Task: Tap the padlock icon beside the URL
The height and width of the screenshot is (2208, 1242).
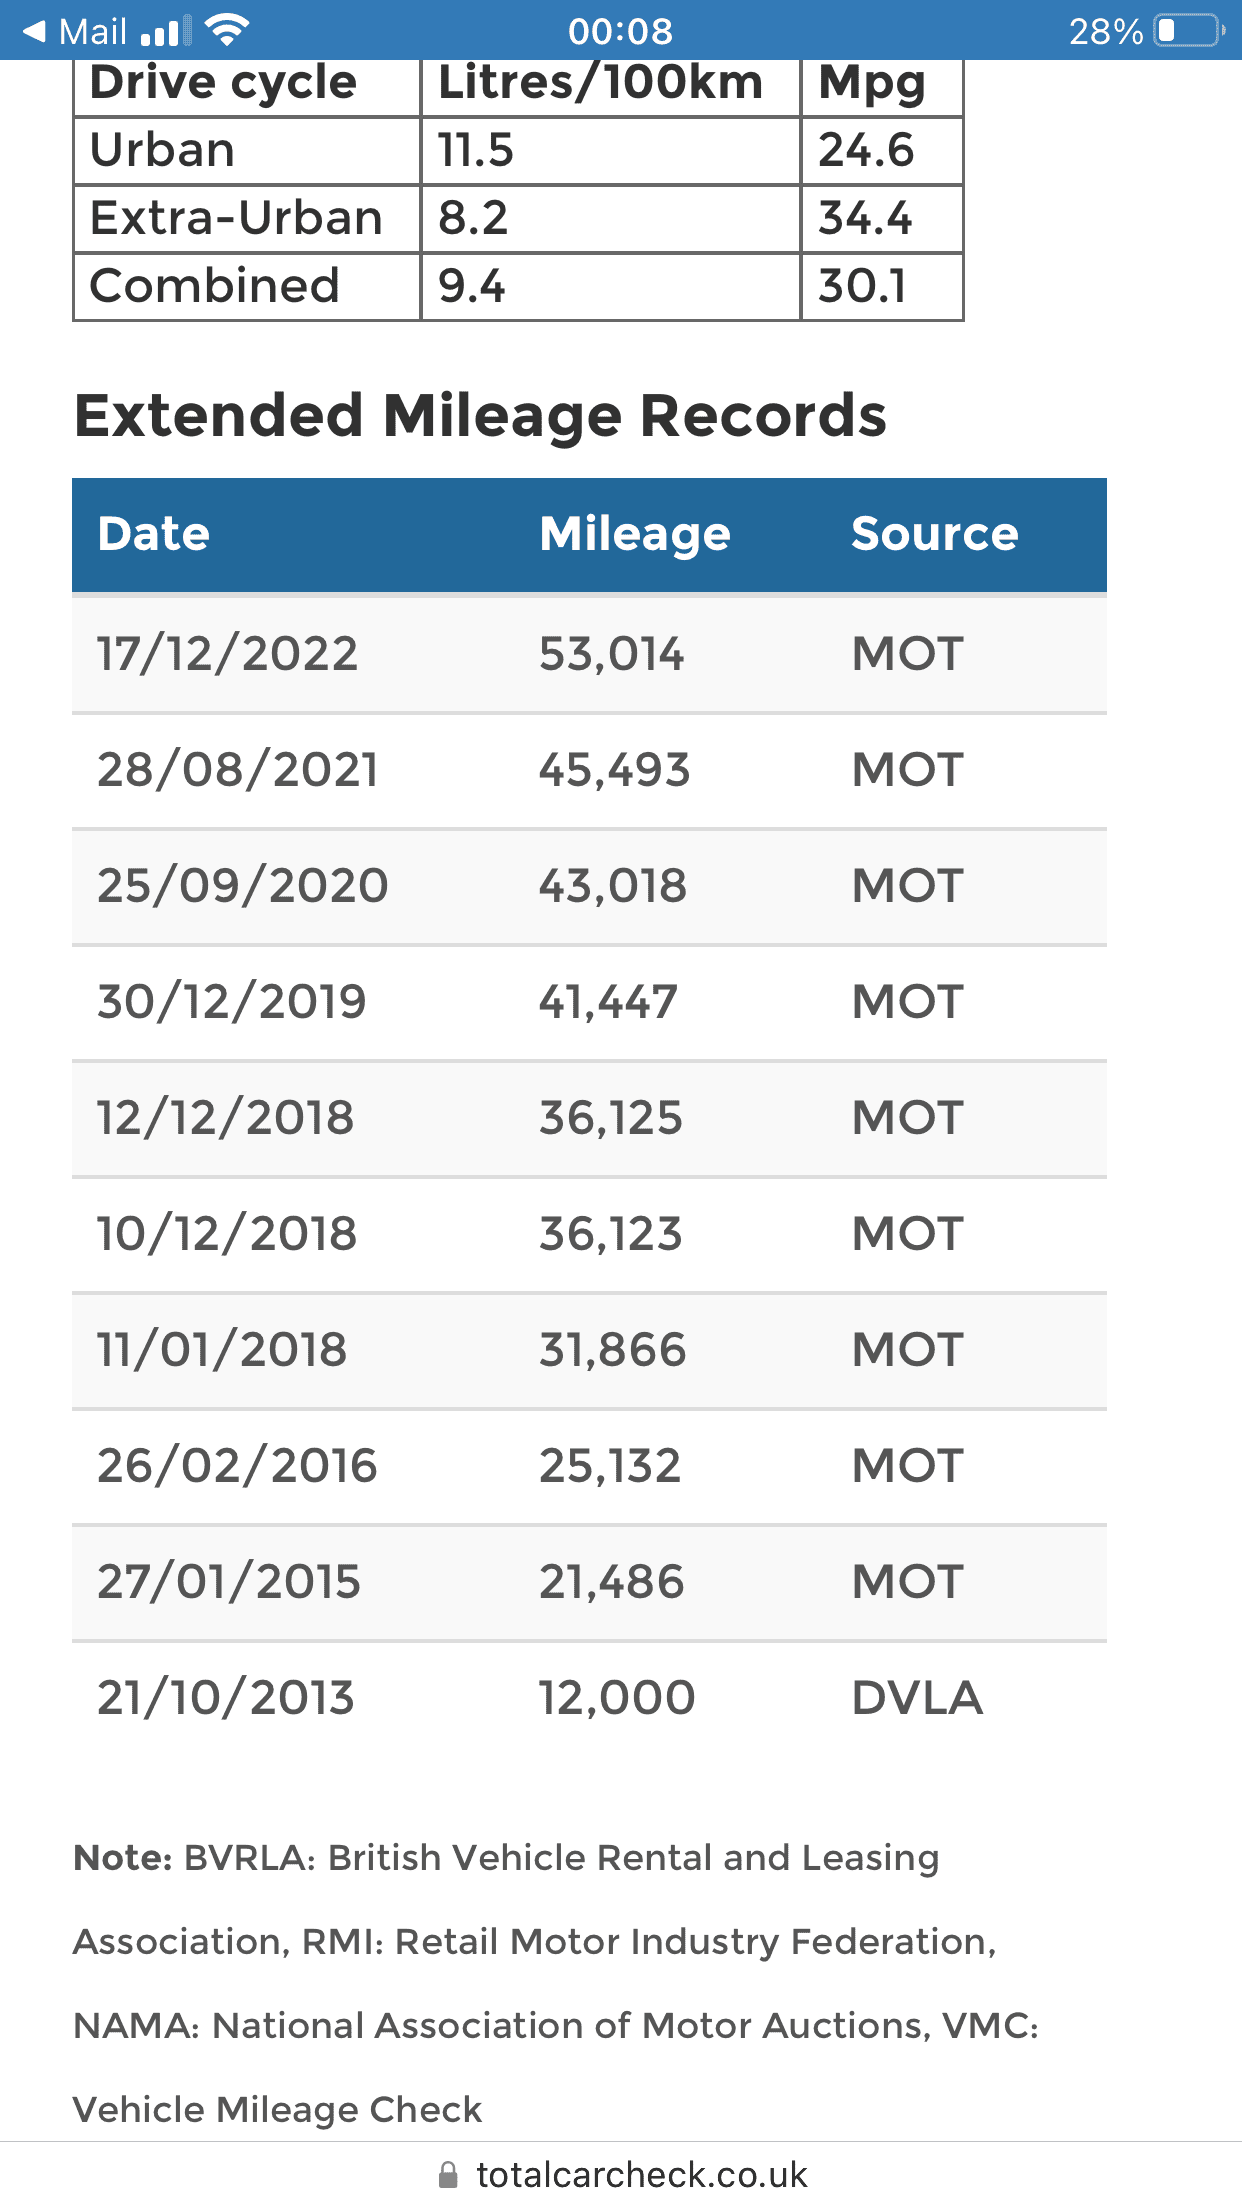Action: click(449, 2175)
